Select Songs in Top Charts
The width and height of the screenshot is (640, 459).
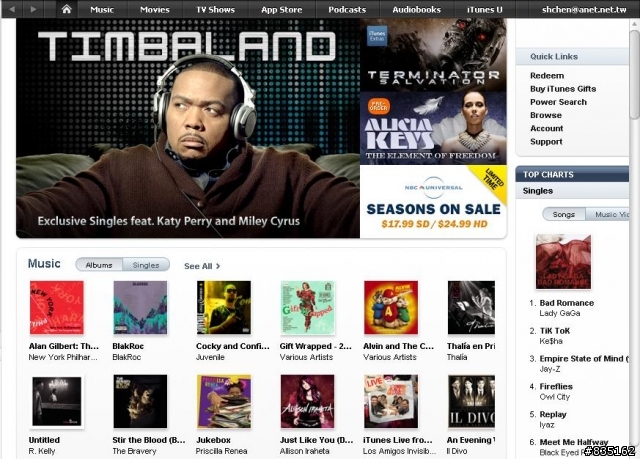(564, 214)
